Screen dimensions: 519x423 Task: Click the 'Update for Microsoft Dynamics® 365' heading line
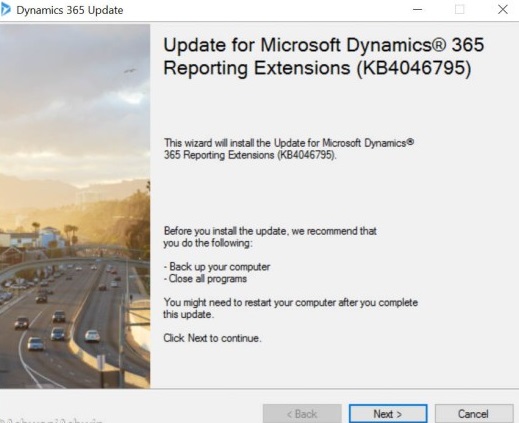tap(324, 45)
